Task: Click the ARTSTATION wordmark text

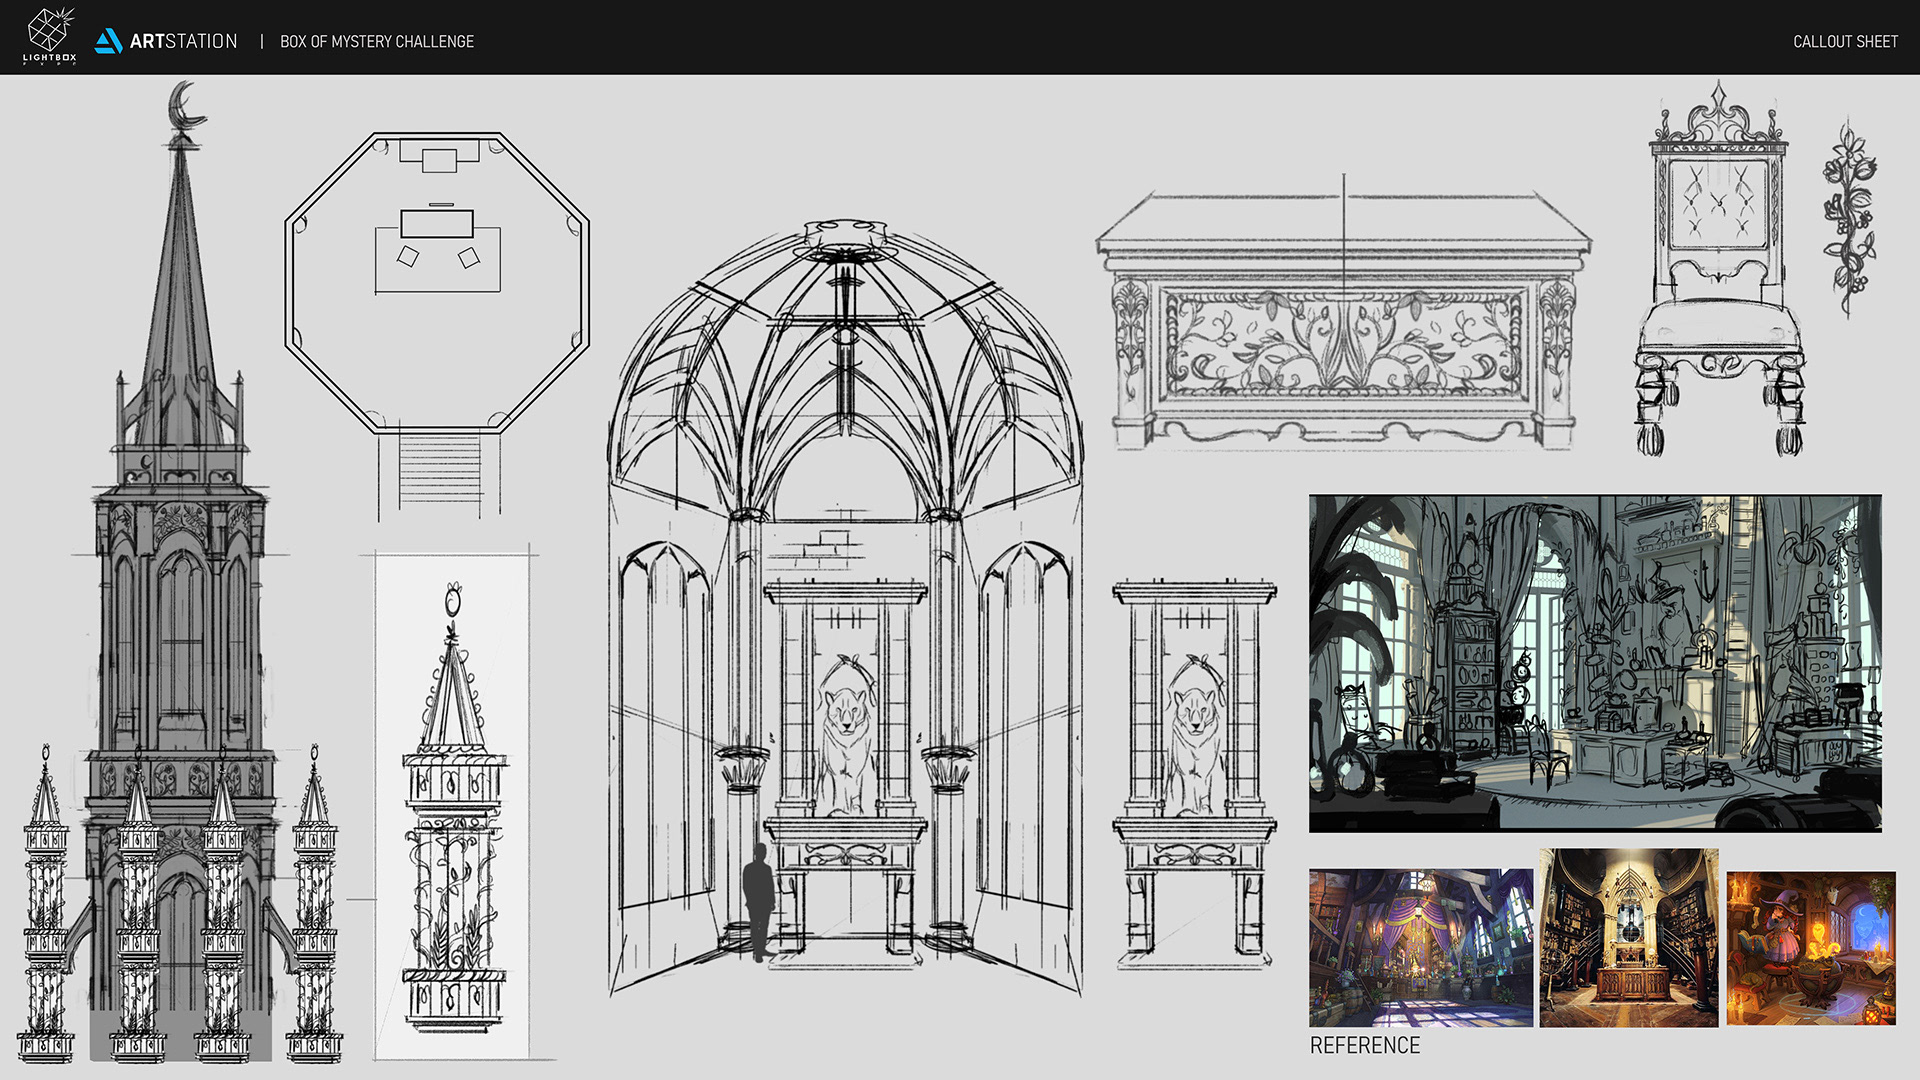Action: tap(184, 41)
